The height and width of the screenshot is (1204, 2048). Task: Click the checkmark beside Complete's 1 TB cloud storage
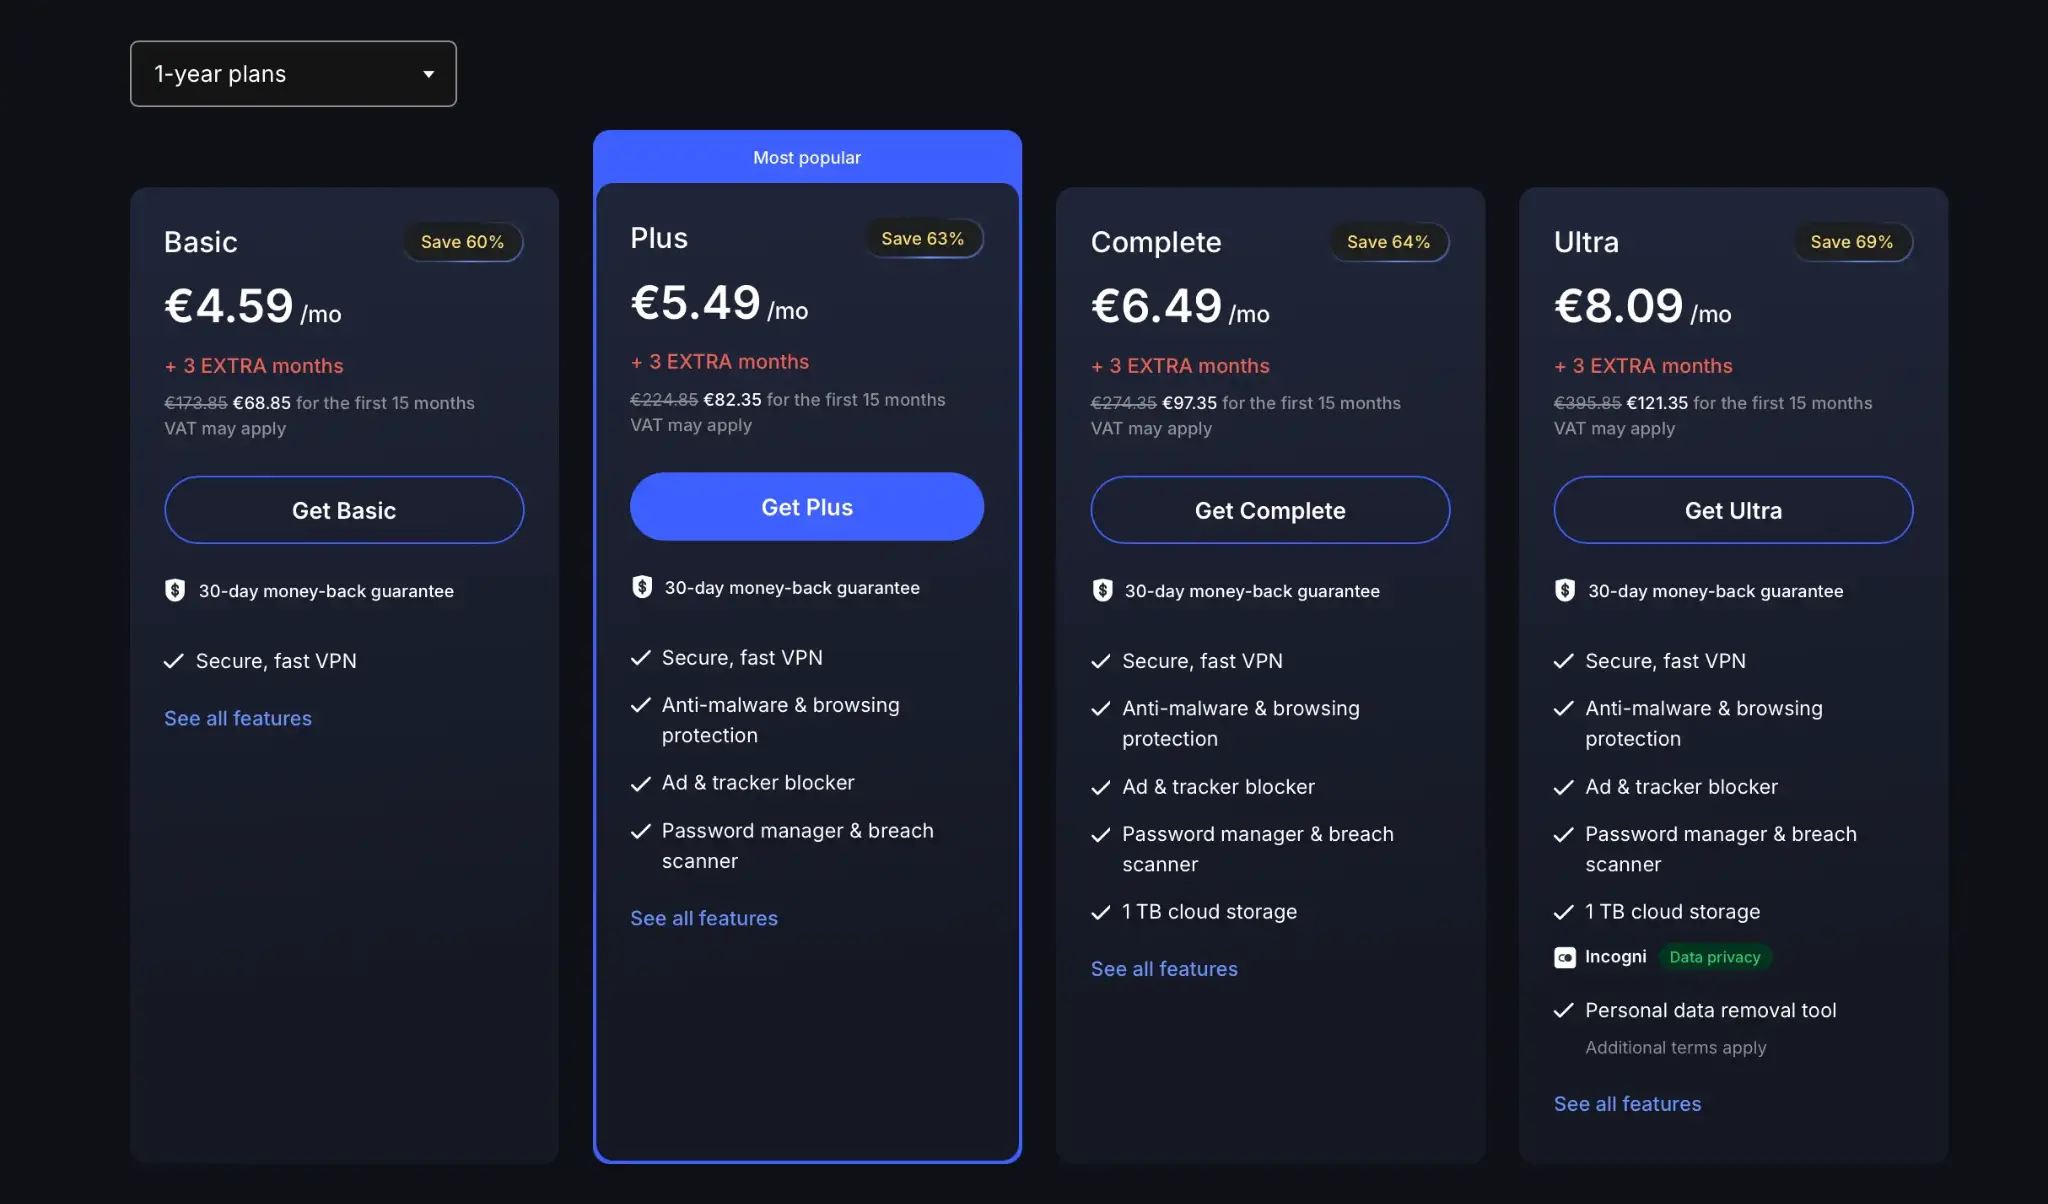point(1101,912)
